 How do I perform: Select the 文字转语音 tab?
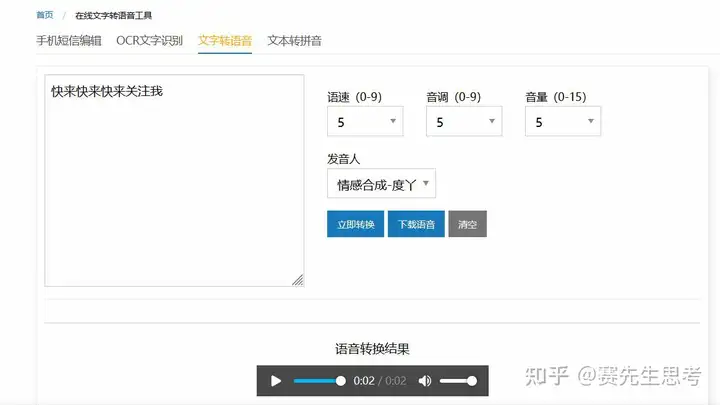225,41
